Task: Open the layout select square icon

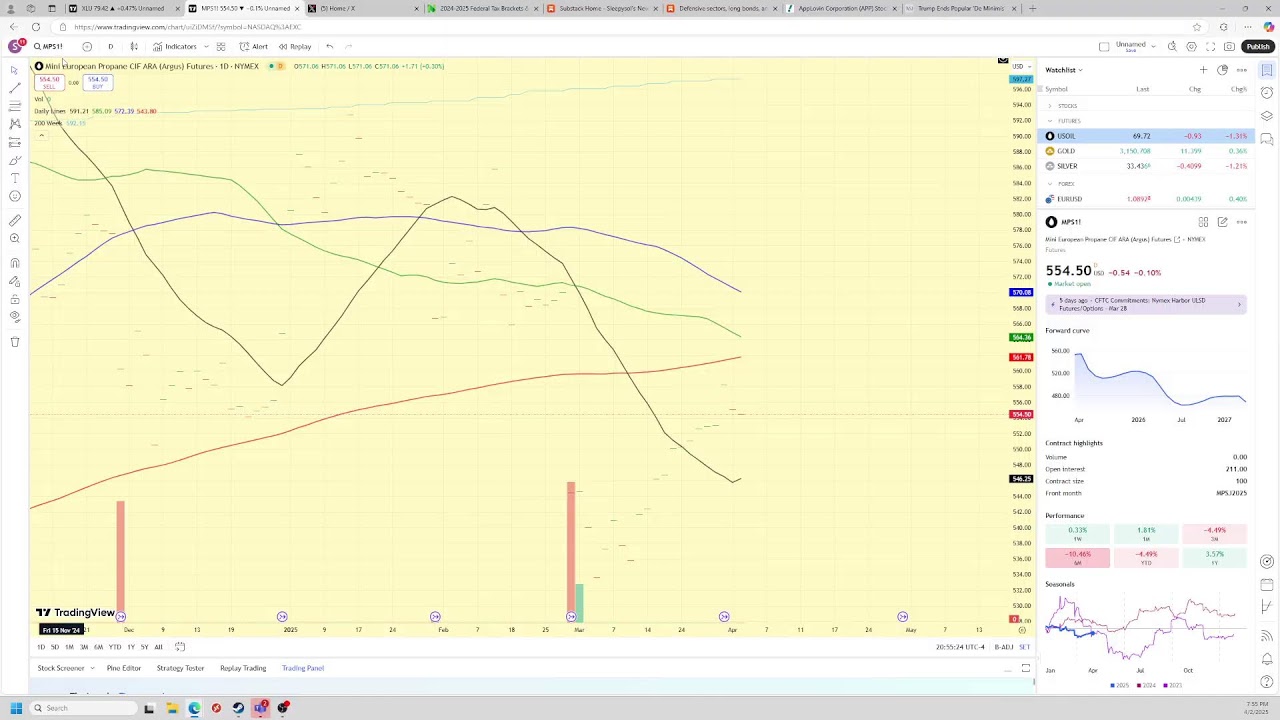Action: (1104, 46)
